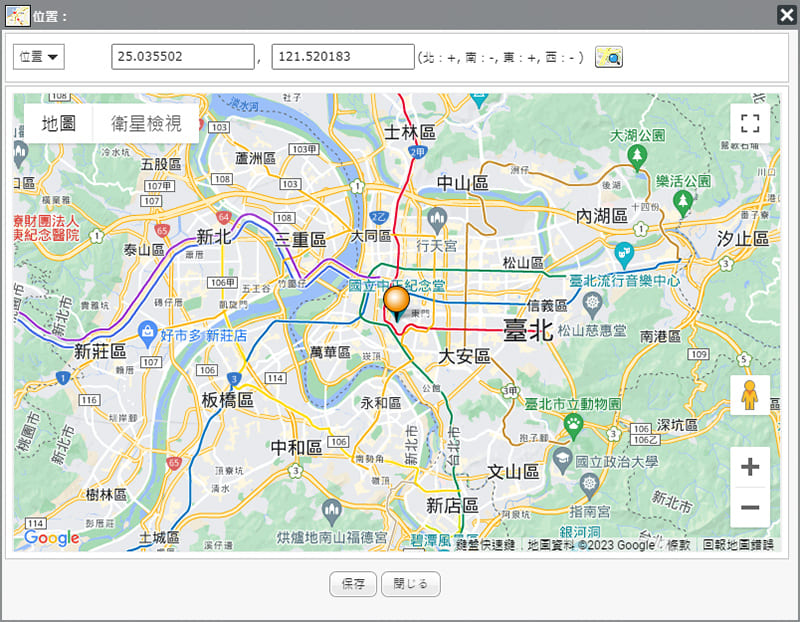
Task: Toggle fullscreen map view
Action: pos(750,123)
